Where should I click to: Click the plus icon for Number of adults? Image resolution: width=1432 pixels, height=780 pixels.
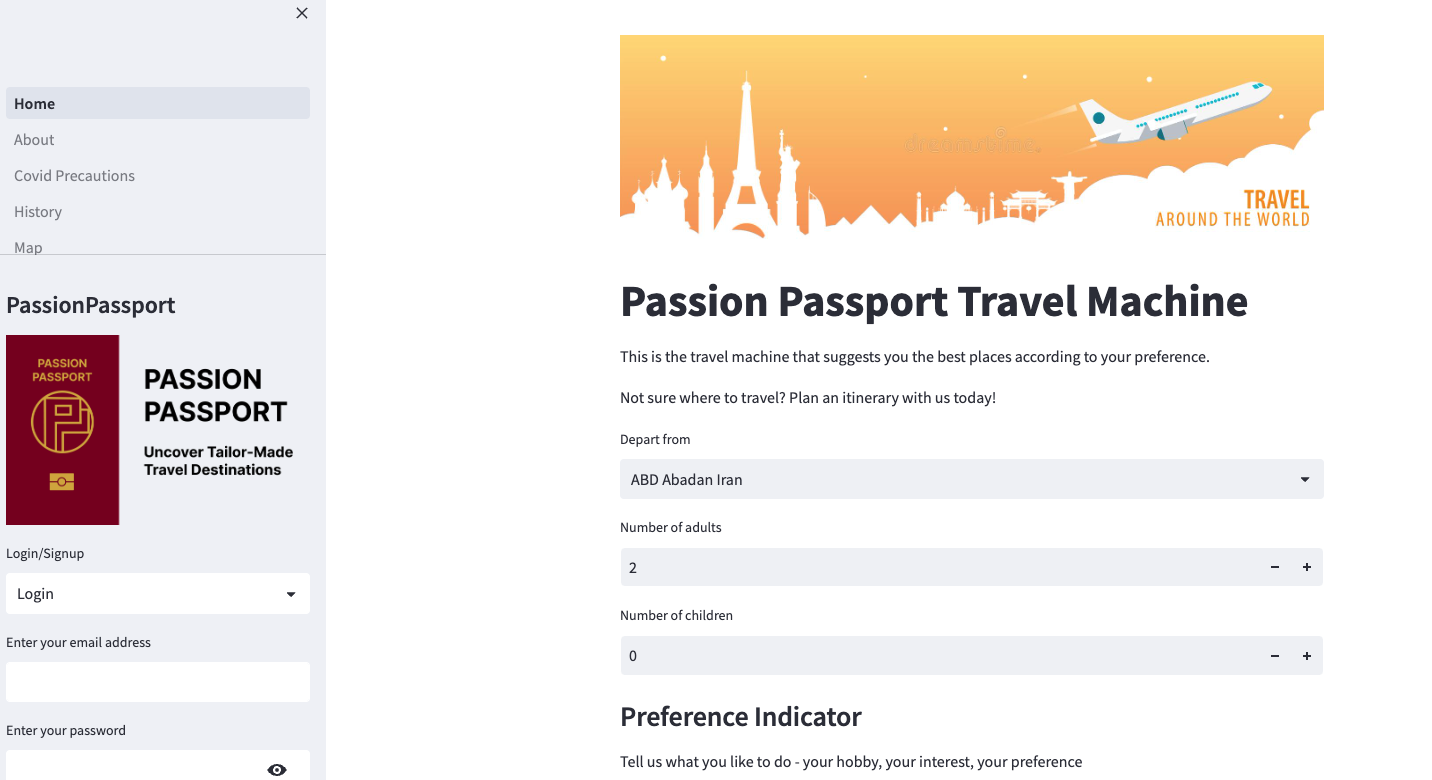pos(1306,567)
